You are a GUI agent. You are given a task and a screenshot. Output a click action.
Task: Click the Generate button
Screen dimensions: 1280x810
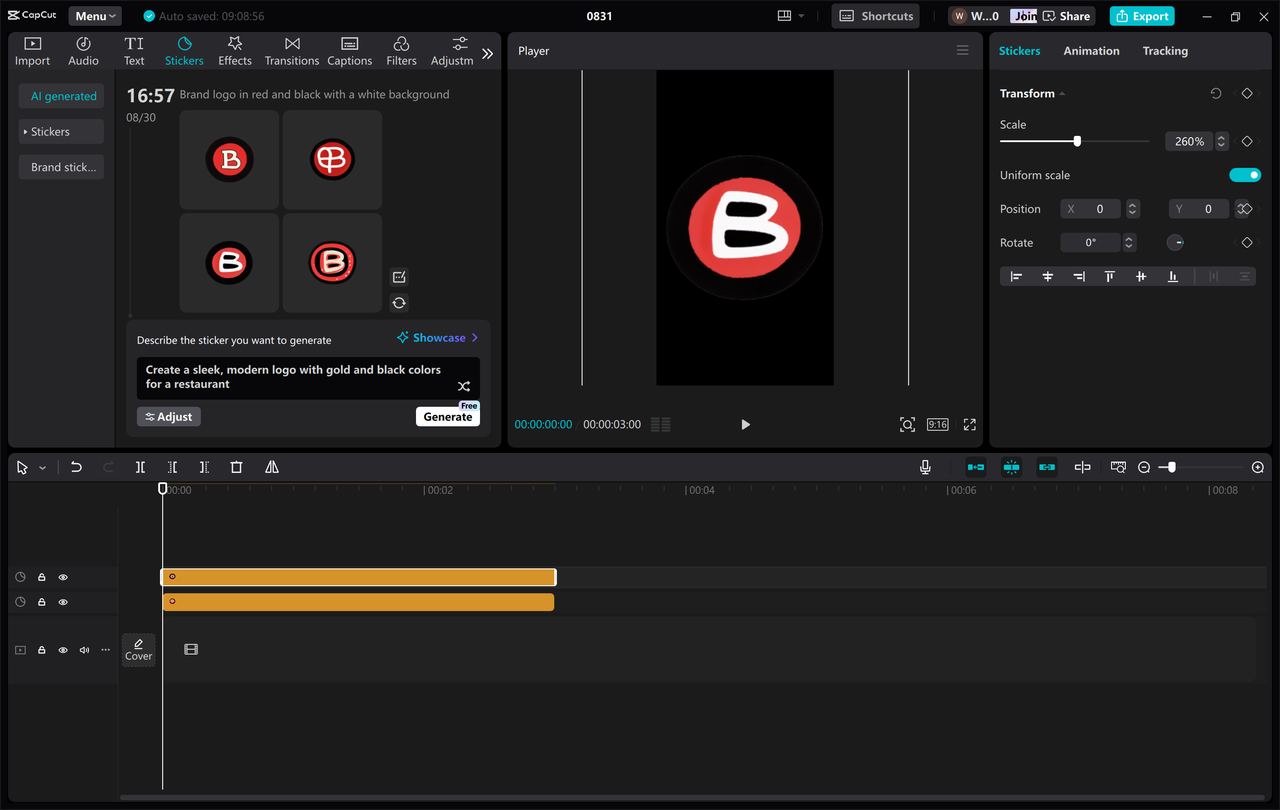click(447, 416)
